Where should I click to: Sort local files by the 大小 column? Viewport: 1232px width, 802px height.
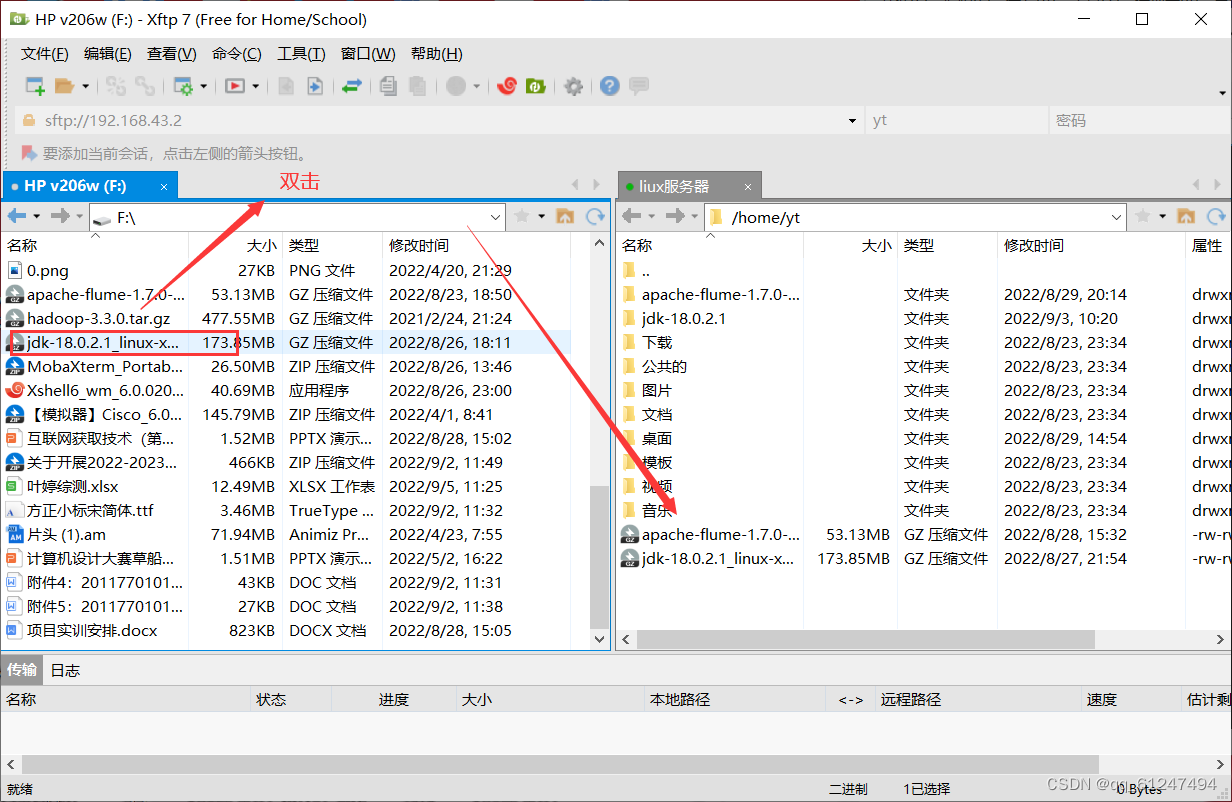pyautogui.click(x=236, y=245)
